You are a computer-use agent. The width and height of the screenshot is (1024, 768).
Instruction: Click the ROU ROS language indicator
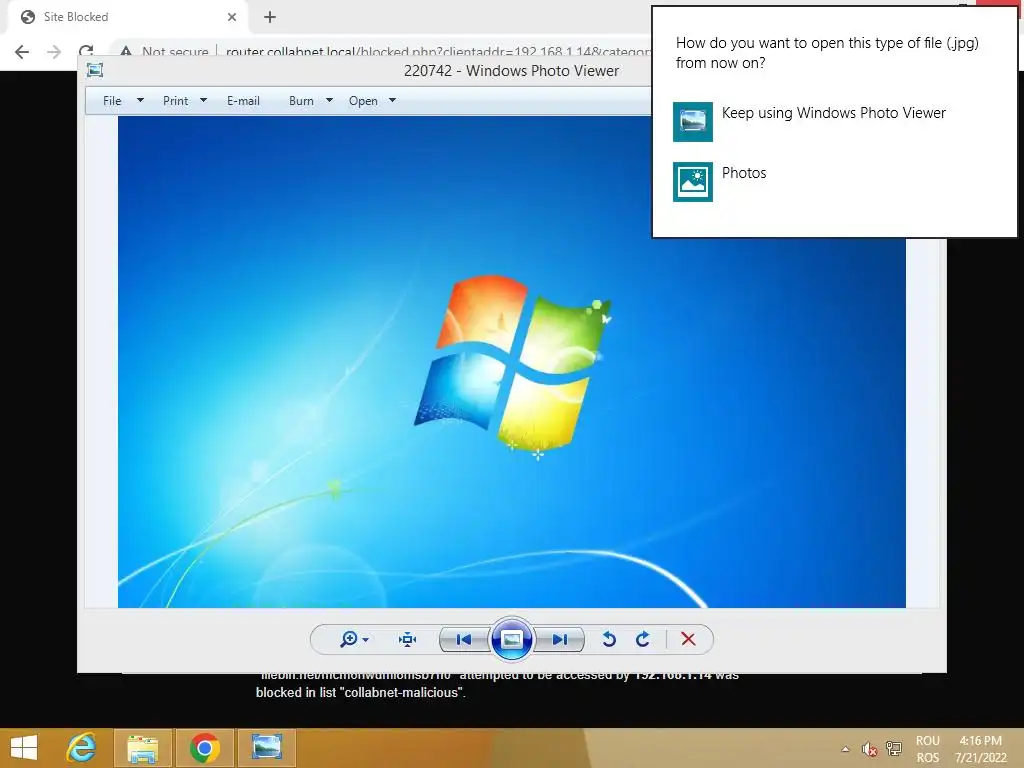pyautogui.click(x=927, y=749)
